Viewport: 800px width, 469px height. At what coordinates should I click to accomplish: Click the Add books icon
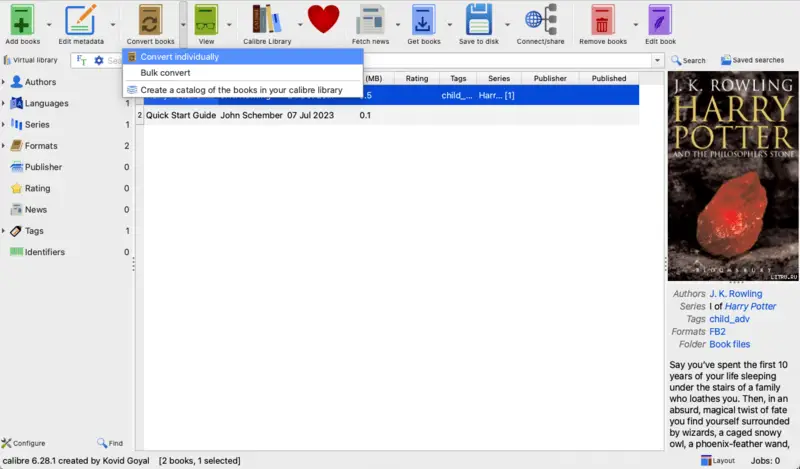click(x=21, y=20)
